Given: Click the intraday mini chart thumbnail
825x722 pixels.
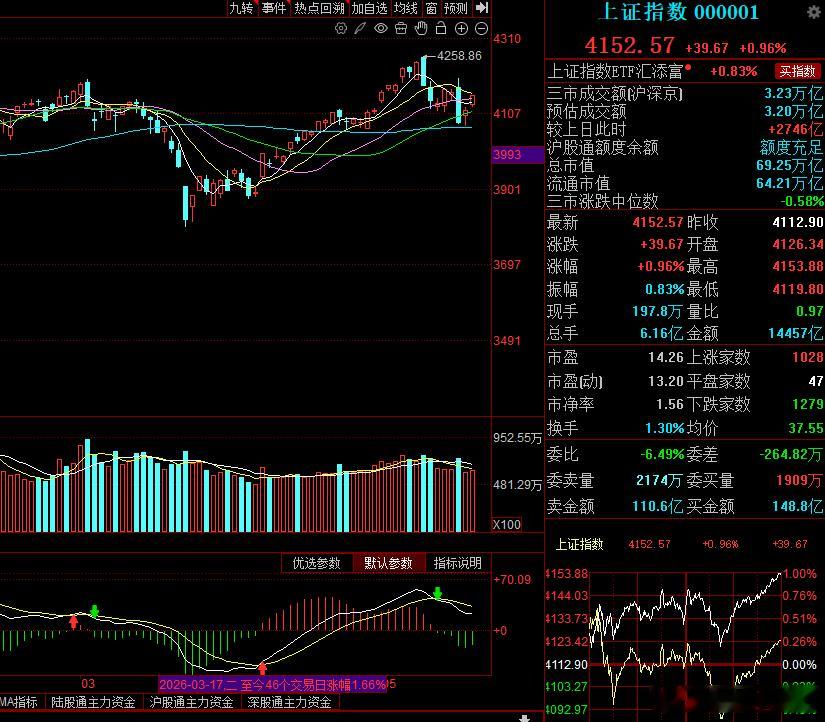Looking at the screenshot, I should [x=684, y=645].
